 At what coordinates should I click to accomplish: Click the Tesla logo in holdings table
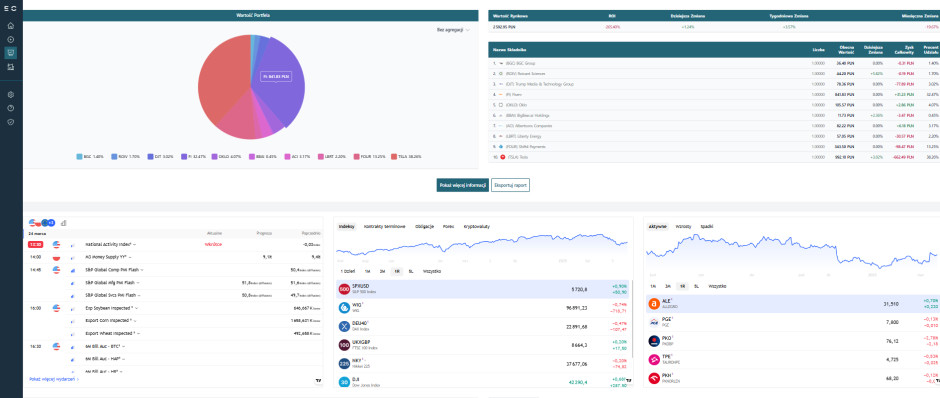pos(502,157)
